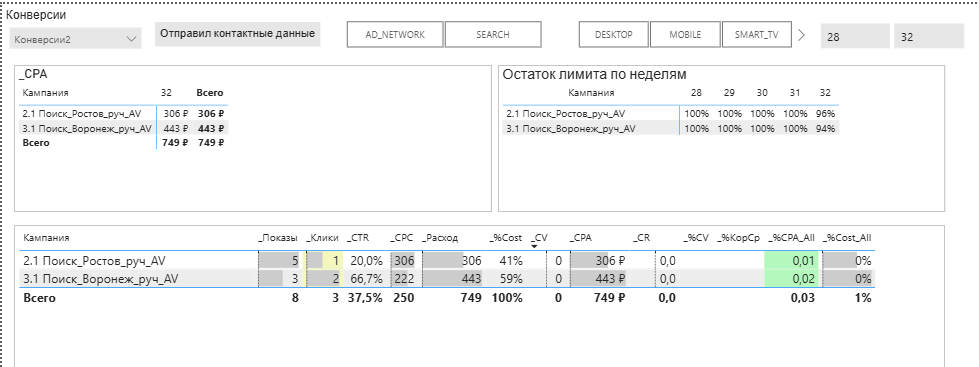Click the week 30 column header in the limit table
The width and height of the screenshot is (979, 367).
(762, 93)
